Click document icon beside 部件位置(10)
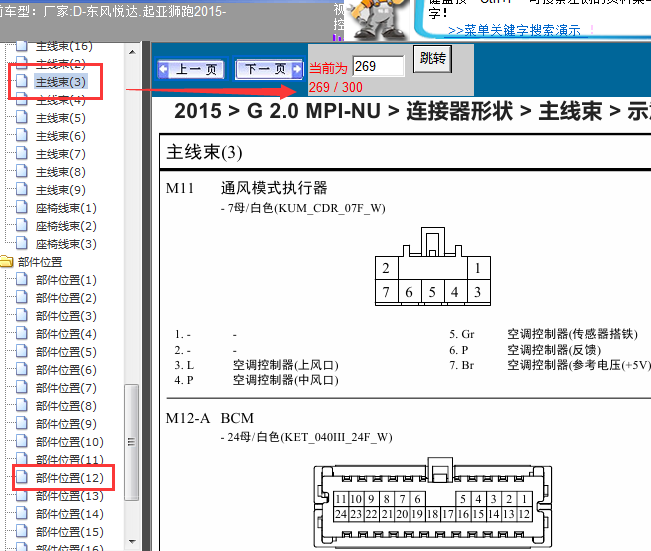This screenshot has width=651, height=551. click(x=22, y=441)
